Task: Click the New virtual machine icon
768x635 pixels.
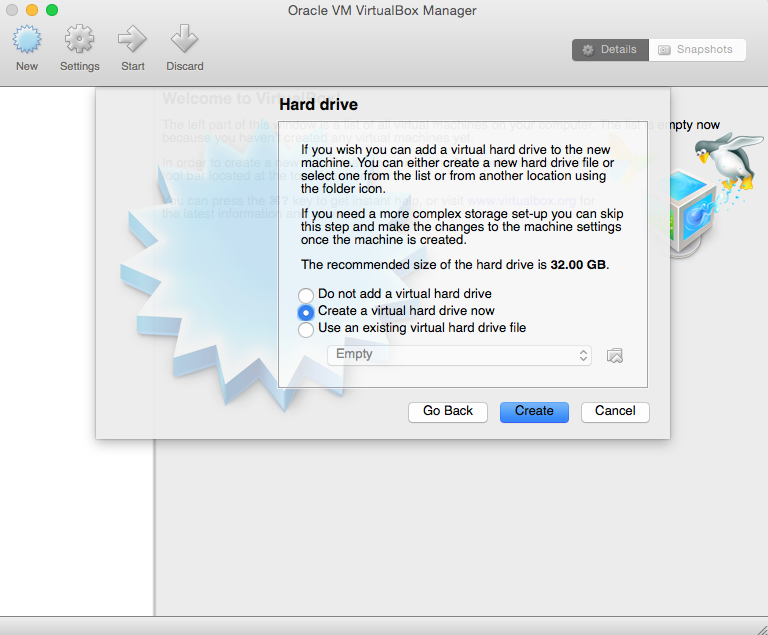Action: point(27,39)
